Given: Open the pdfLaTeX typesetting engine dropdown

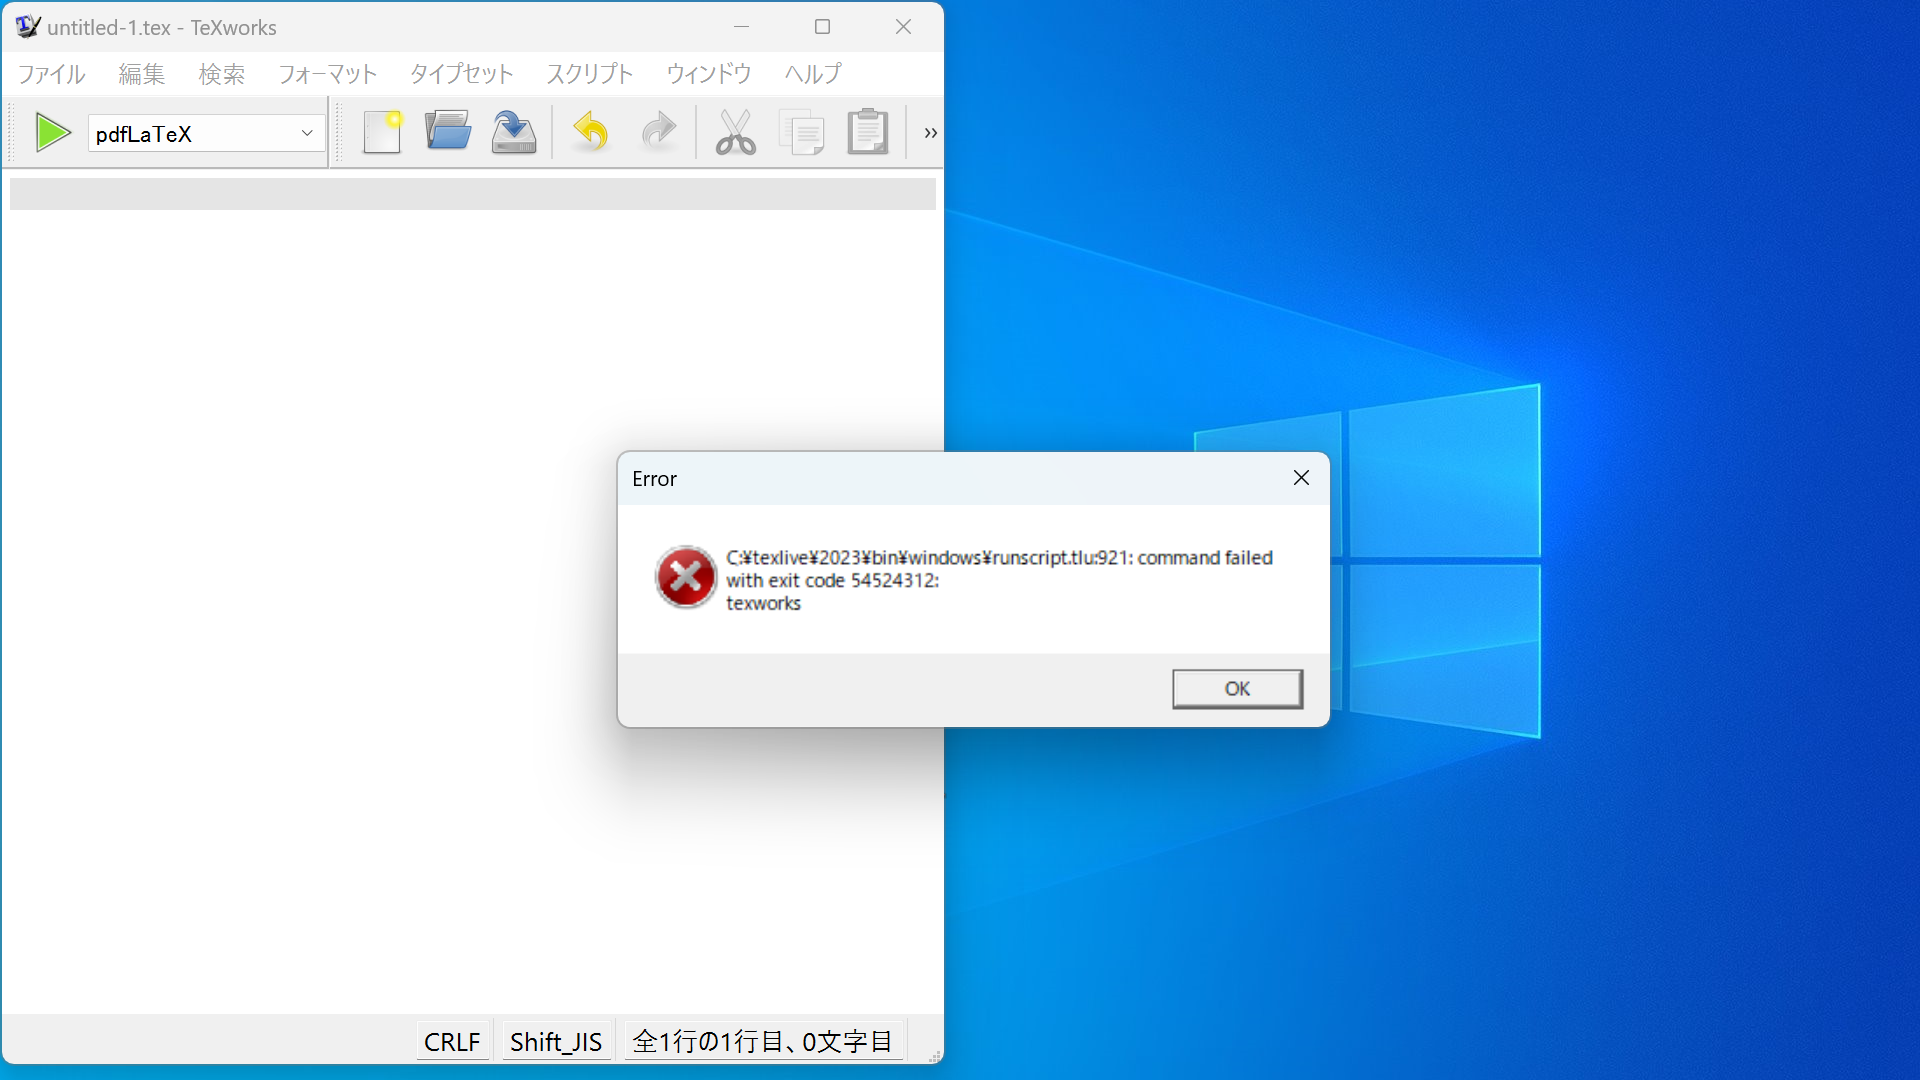Looking at the screenshot, I should (x=206, y=133).
